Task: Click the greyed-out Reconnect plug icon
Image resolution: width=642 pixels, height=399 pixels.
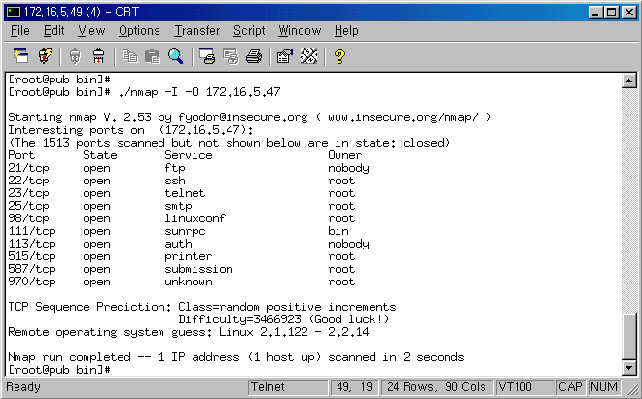Action: coord(75,56)
